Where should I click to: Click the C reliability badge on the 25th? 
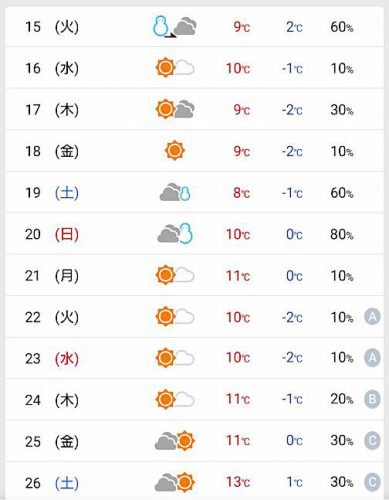372,441
